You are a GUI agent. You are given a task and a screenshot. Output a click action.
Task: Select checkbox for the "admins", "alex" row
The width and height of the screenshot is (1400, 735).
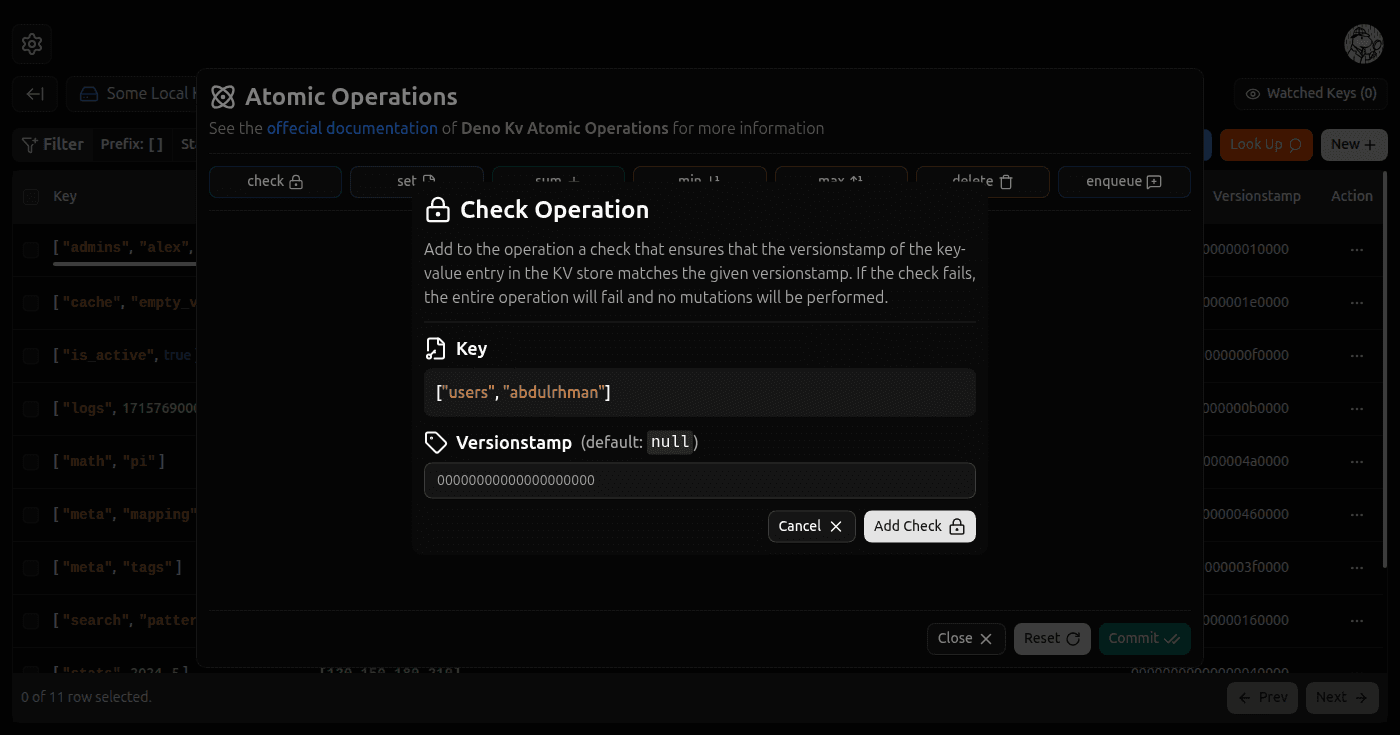(31, 249)
